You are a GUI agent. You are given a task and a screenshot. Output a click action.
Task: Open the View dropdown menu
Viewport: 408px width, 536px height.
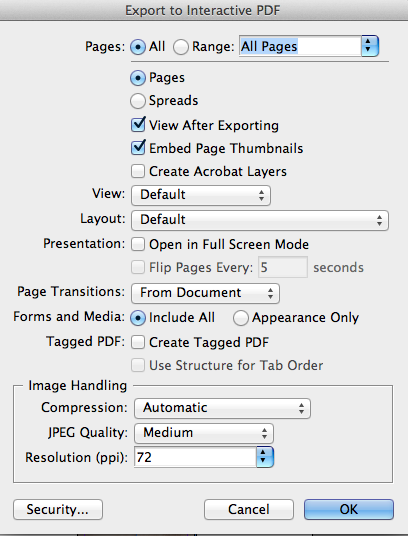point(201,195)
